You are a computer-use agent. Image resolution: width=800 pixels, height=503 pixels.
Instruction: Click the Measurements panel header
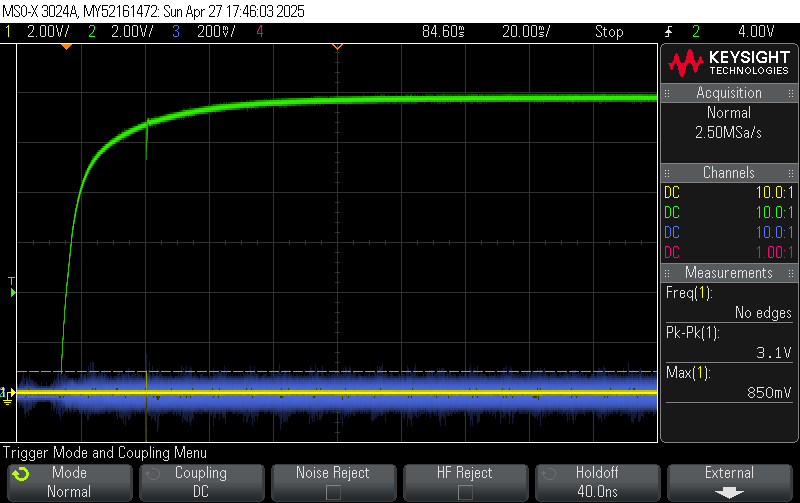coord(729,272)
